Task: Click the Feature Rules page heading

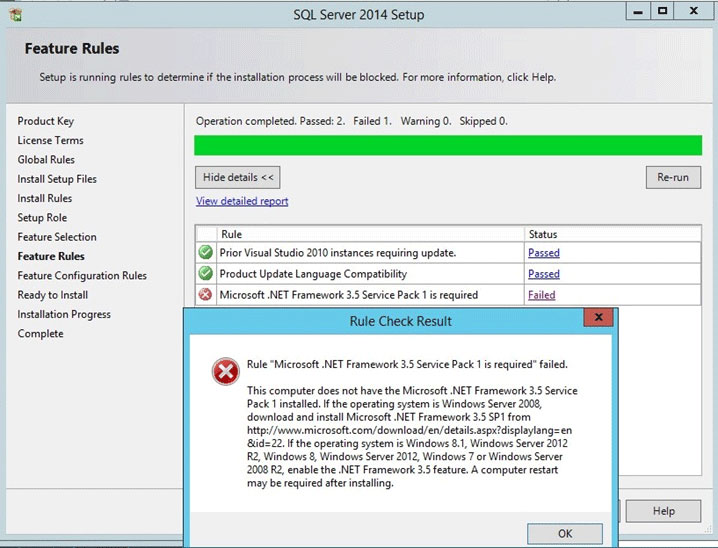Action: 72,49
